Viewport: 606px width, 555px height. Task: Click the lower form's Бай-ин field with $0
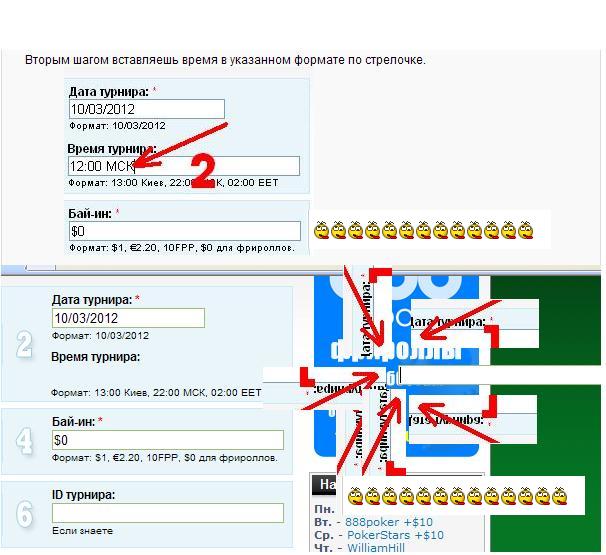click(167, 440)
